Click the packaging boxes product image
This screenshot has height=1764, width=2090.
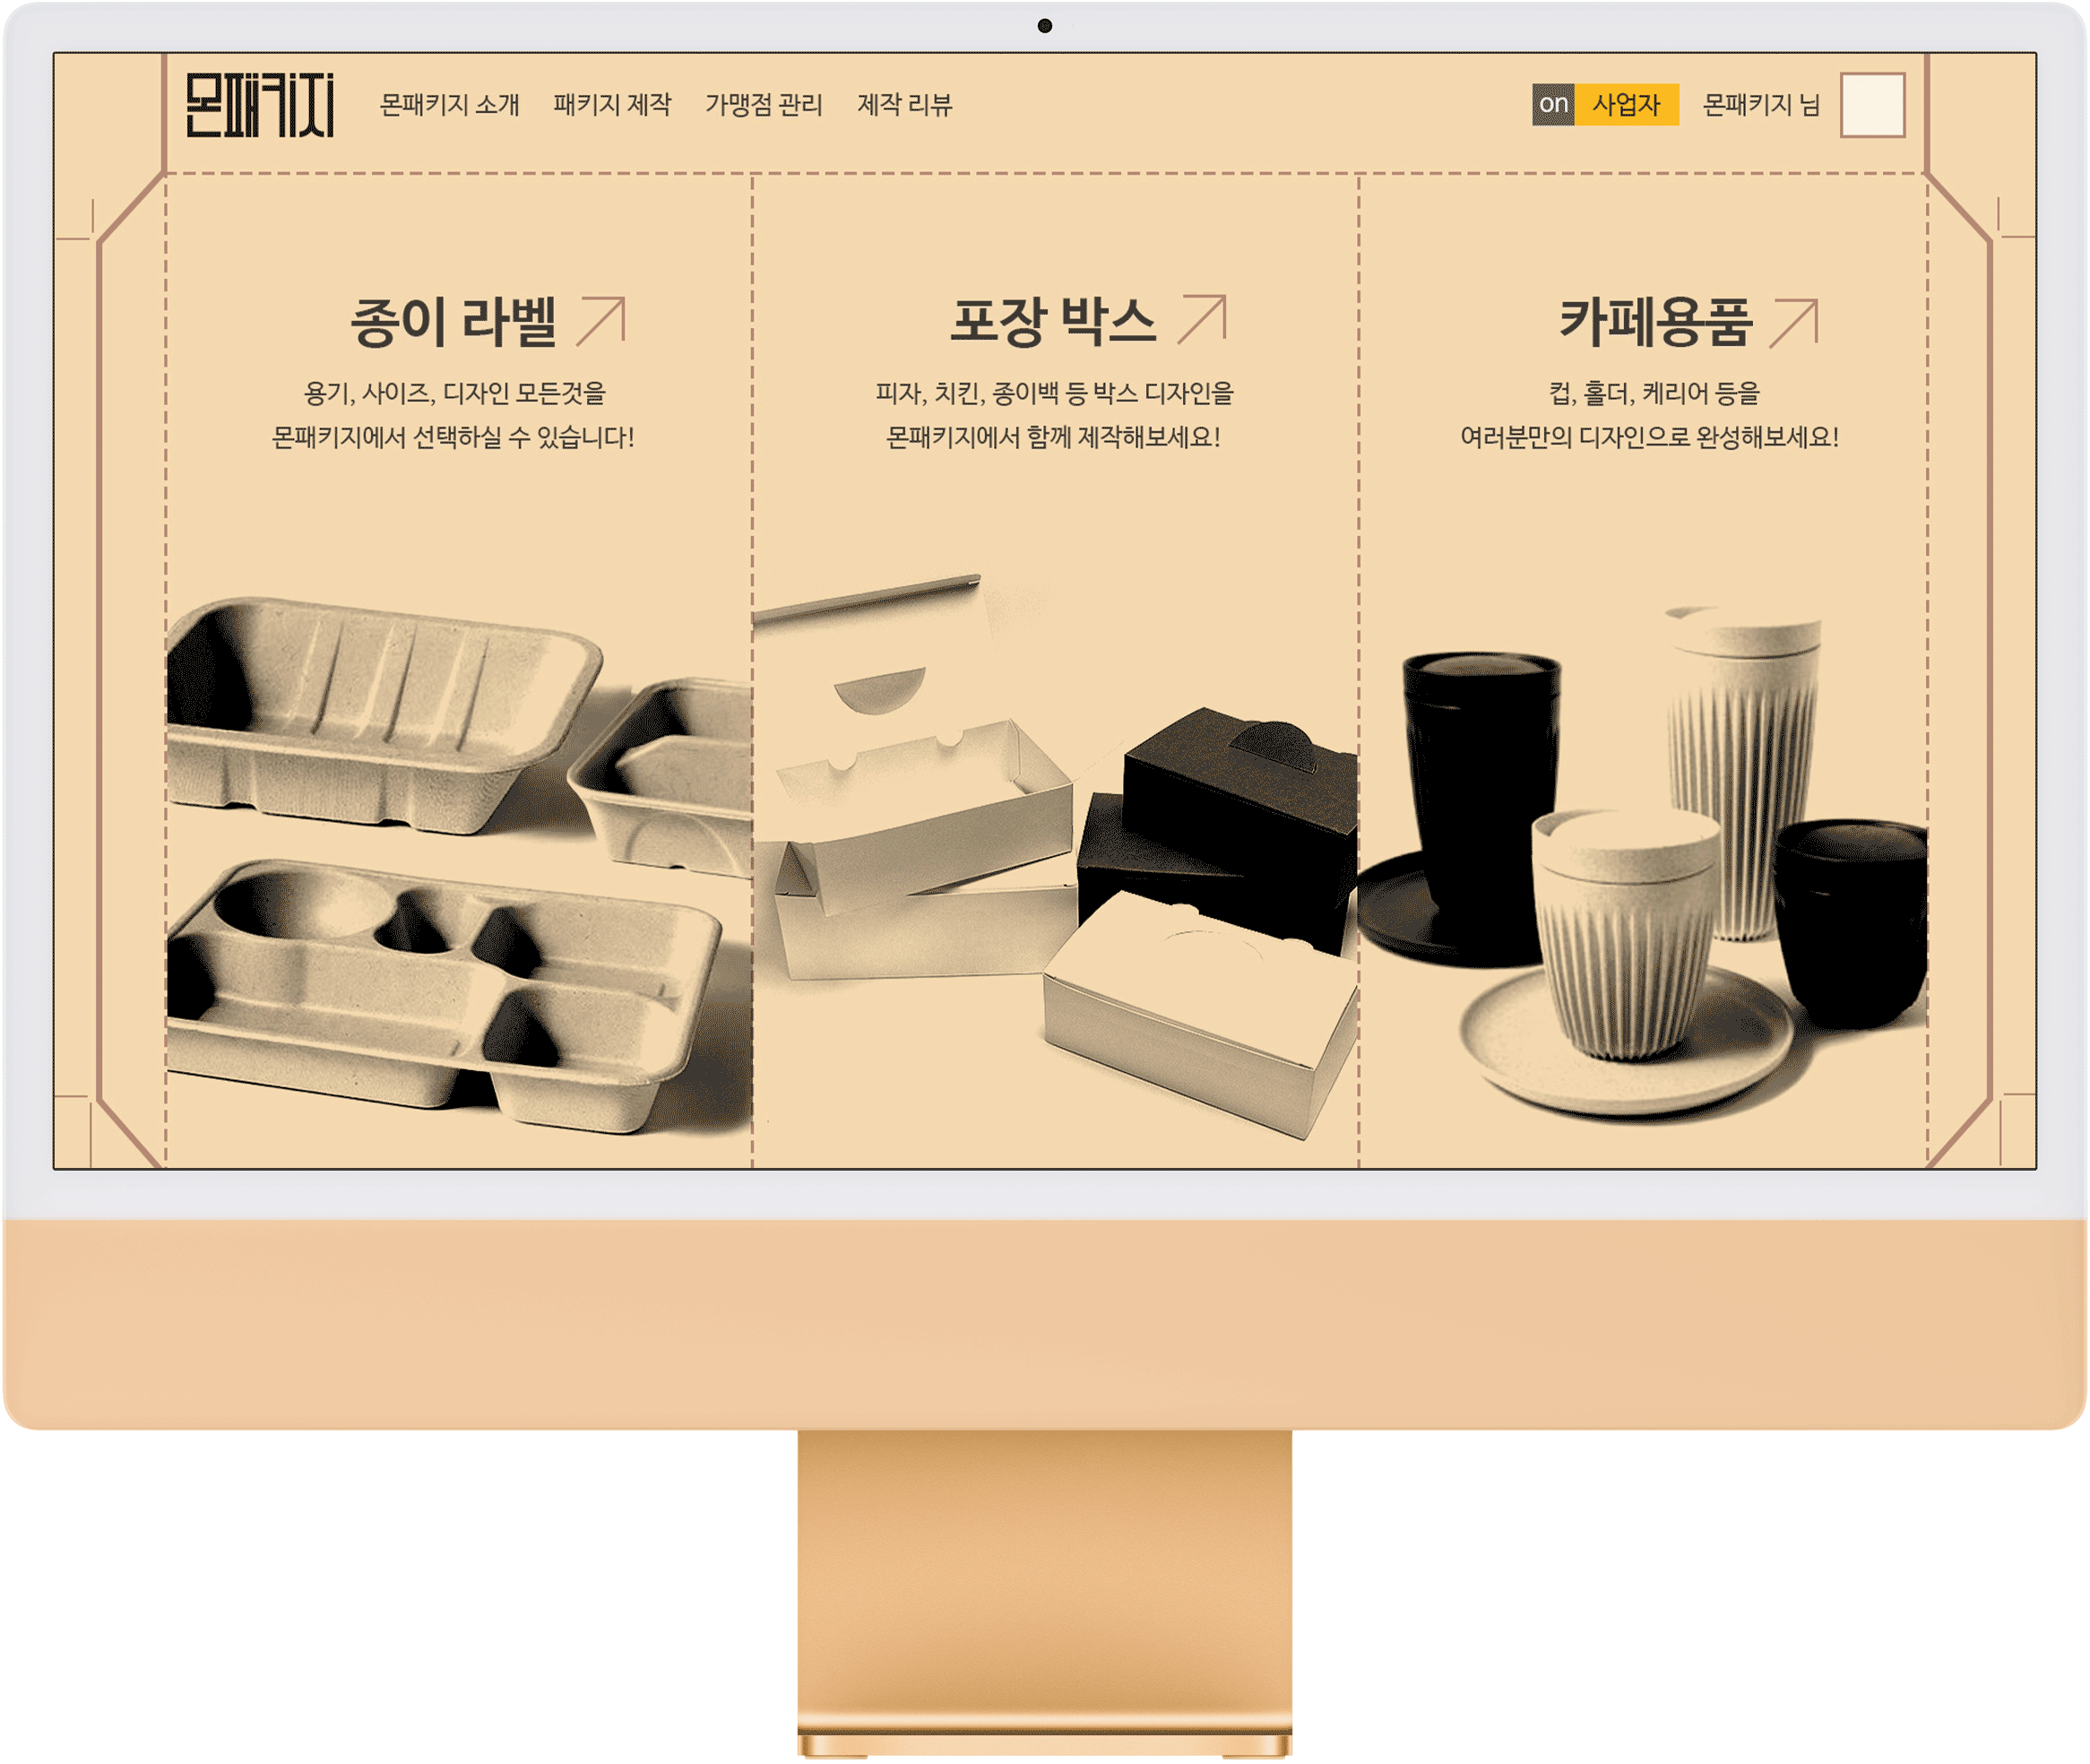(x=1055, y=855)
